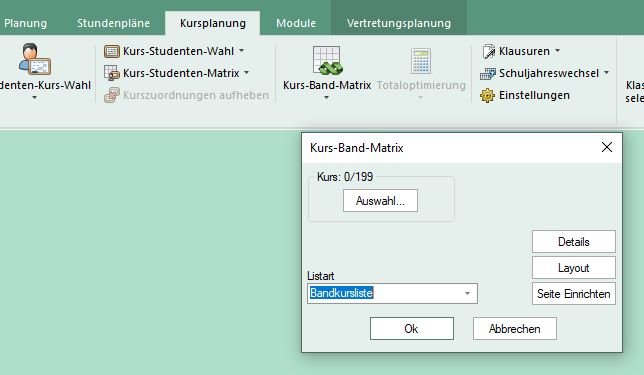This screenshot has width=644, height=375.
Task: Click the Klausuren pencil icon
Action: 488,51
